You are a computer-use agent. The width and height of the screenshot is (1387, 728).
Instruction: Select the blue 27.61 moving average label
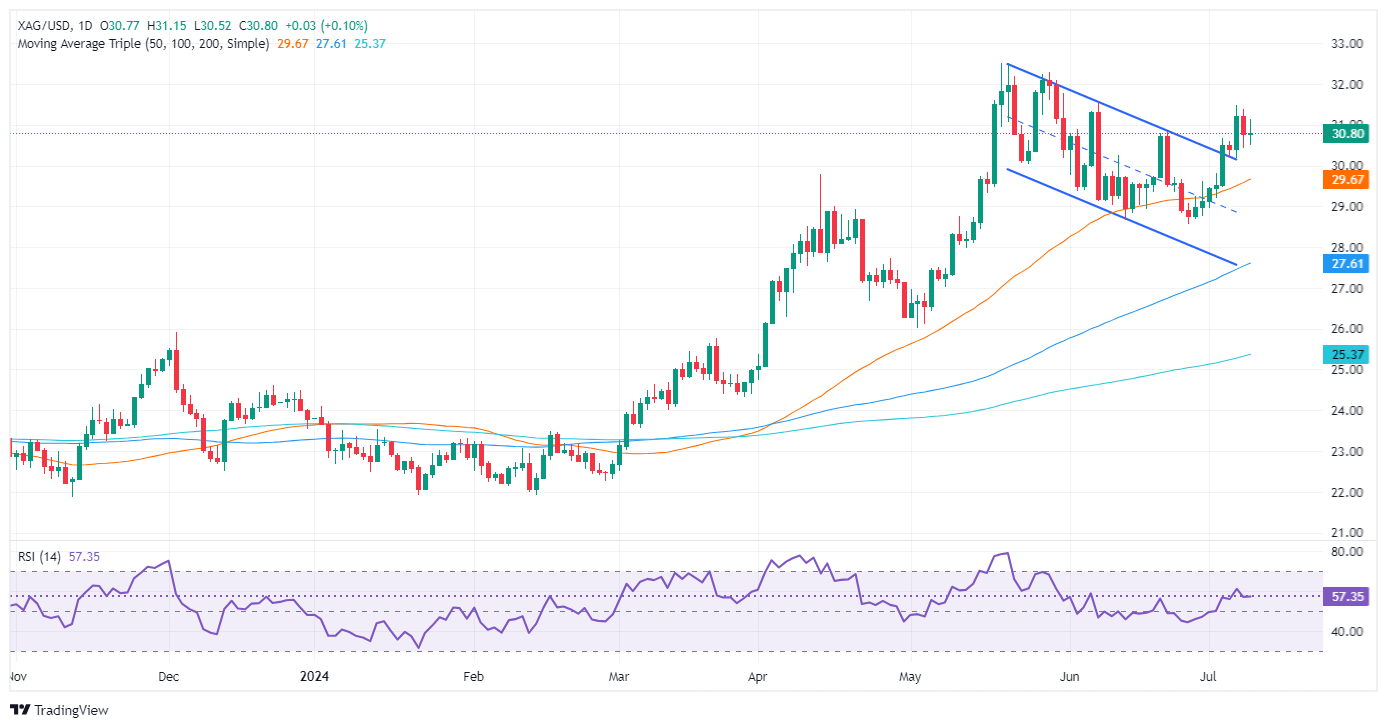[1351, 264]
